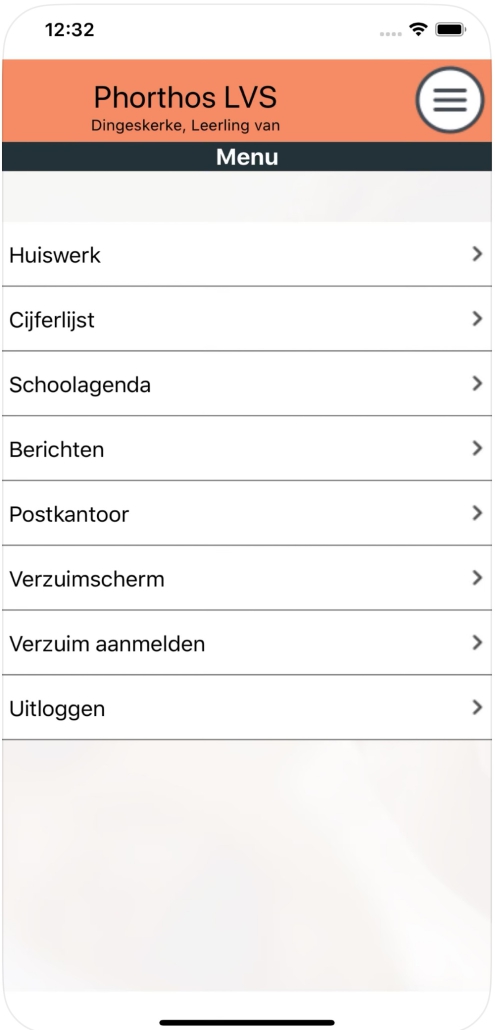Viewport: 495px width, 1030px height.
Task: Tap the cellular signal dots
Action: pos(391,34)
